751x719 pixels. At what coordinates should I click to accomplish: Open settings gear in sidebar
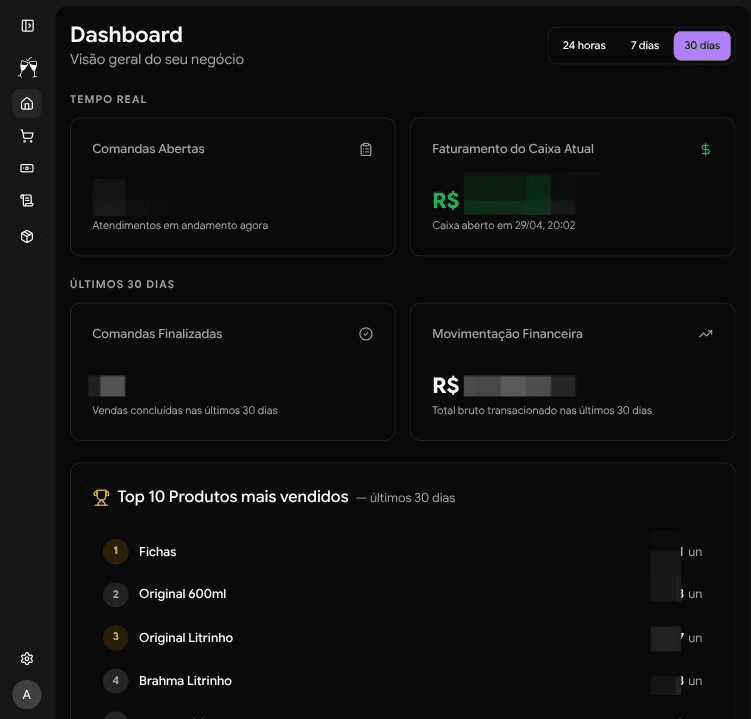point(27,659)
